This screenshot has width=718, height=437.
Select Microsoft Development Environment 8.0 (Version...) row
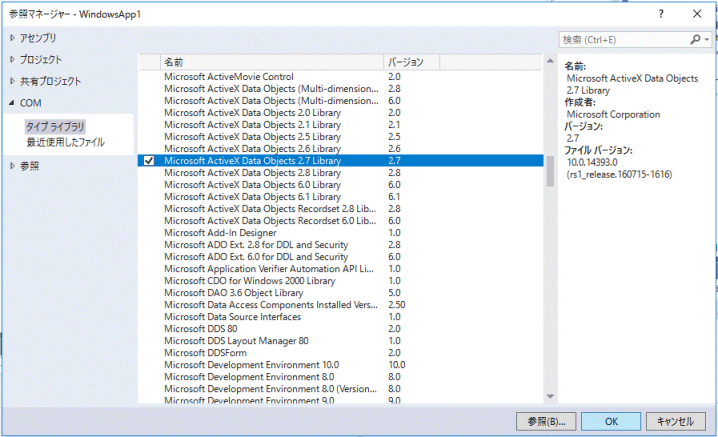(x=340, y=389)
